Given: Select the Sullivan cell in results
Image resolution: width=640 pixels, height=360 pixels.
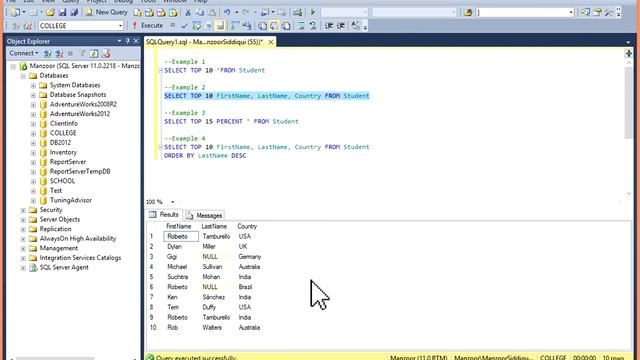Looking at the screenshot, I should point(212,267).
